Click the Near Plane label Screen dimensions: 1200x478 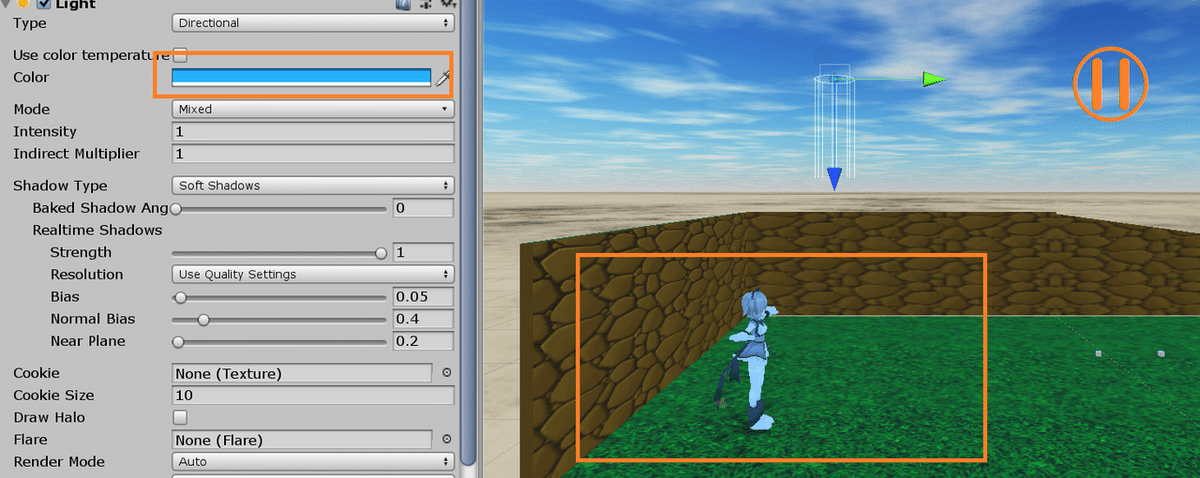(x=88, y=342)
